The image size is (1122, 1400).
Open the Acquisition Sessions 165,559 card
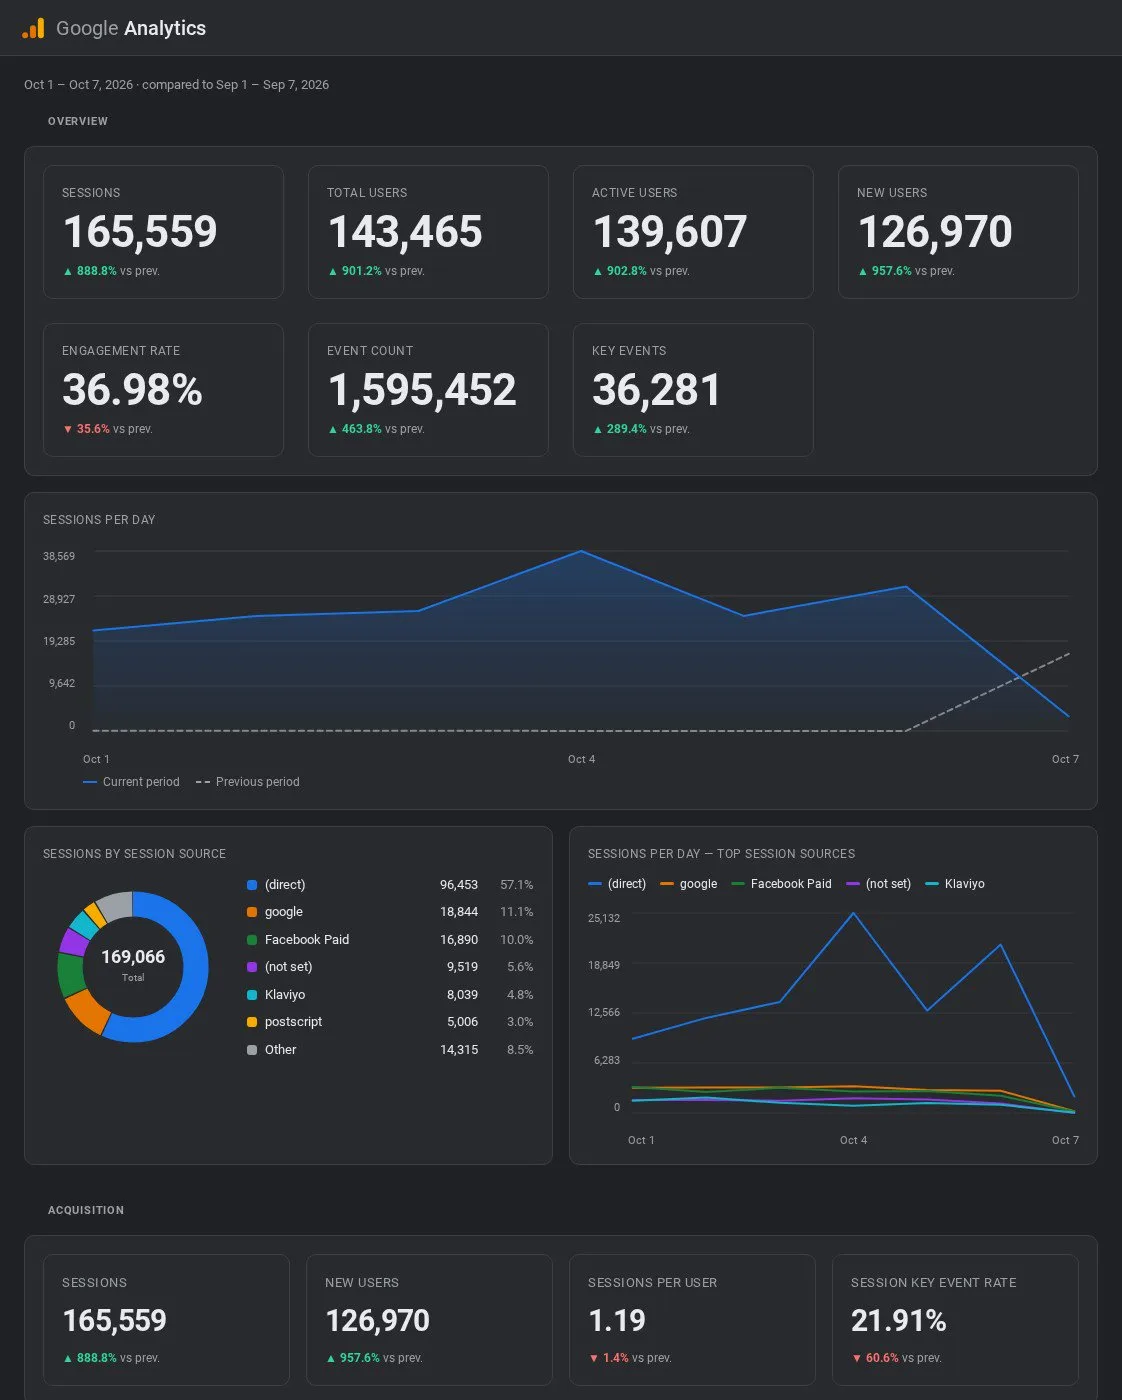(166, 1320)
